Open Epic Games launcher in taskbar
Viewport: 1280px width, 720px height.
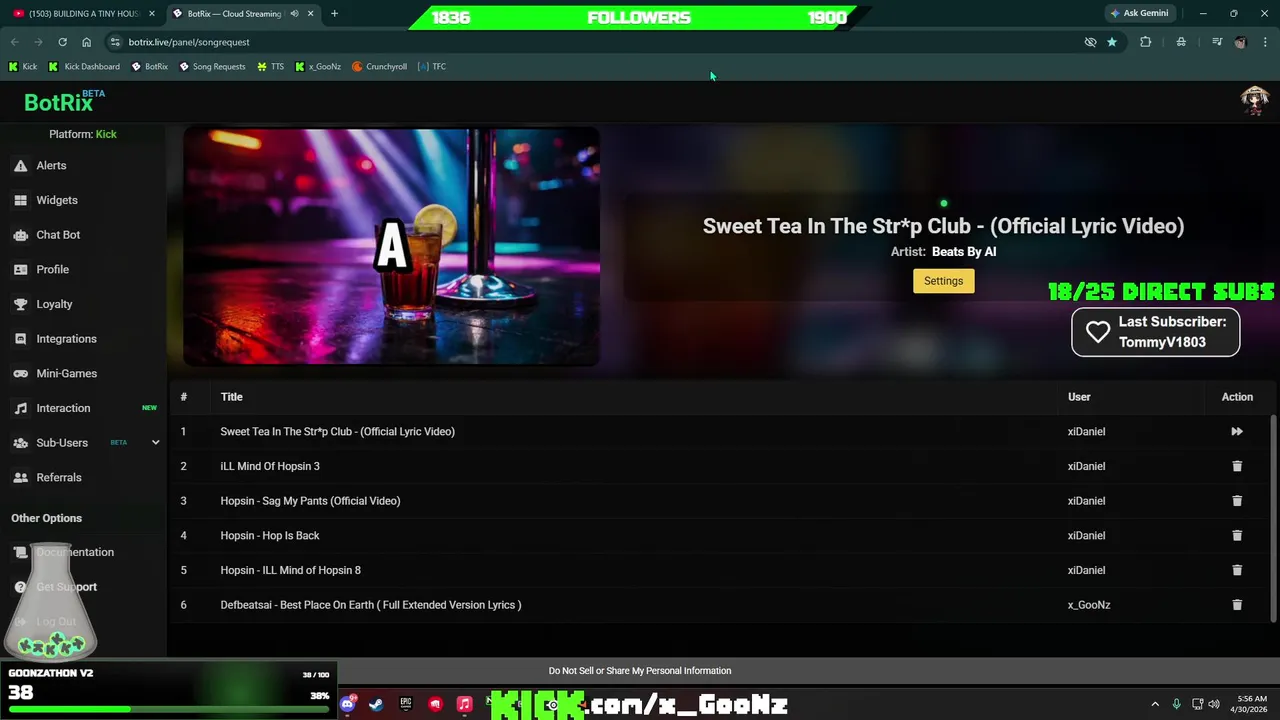(x=406, y=704)
